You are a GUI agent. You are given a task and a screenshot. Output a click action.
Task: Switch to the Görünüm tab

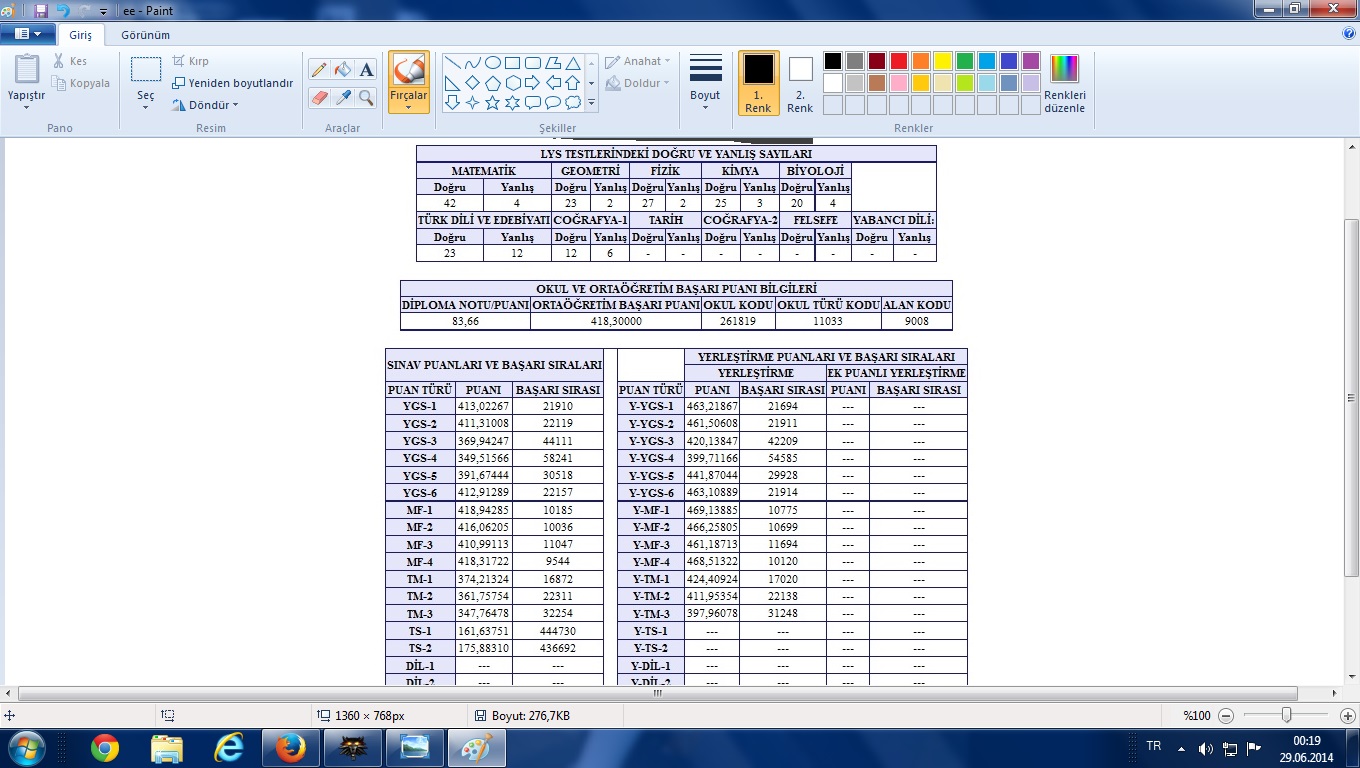145,35
